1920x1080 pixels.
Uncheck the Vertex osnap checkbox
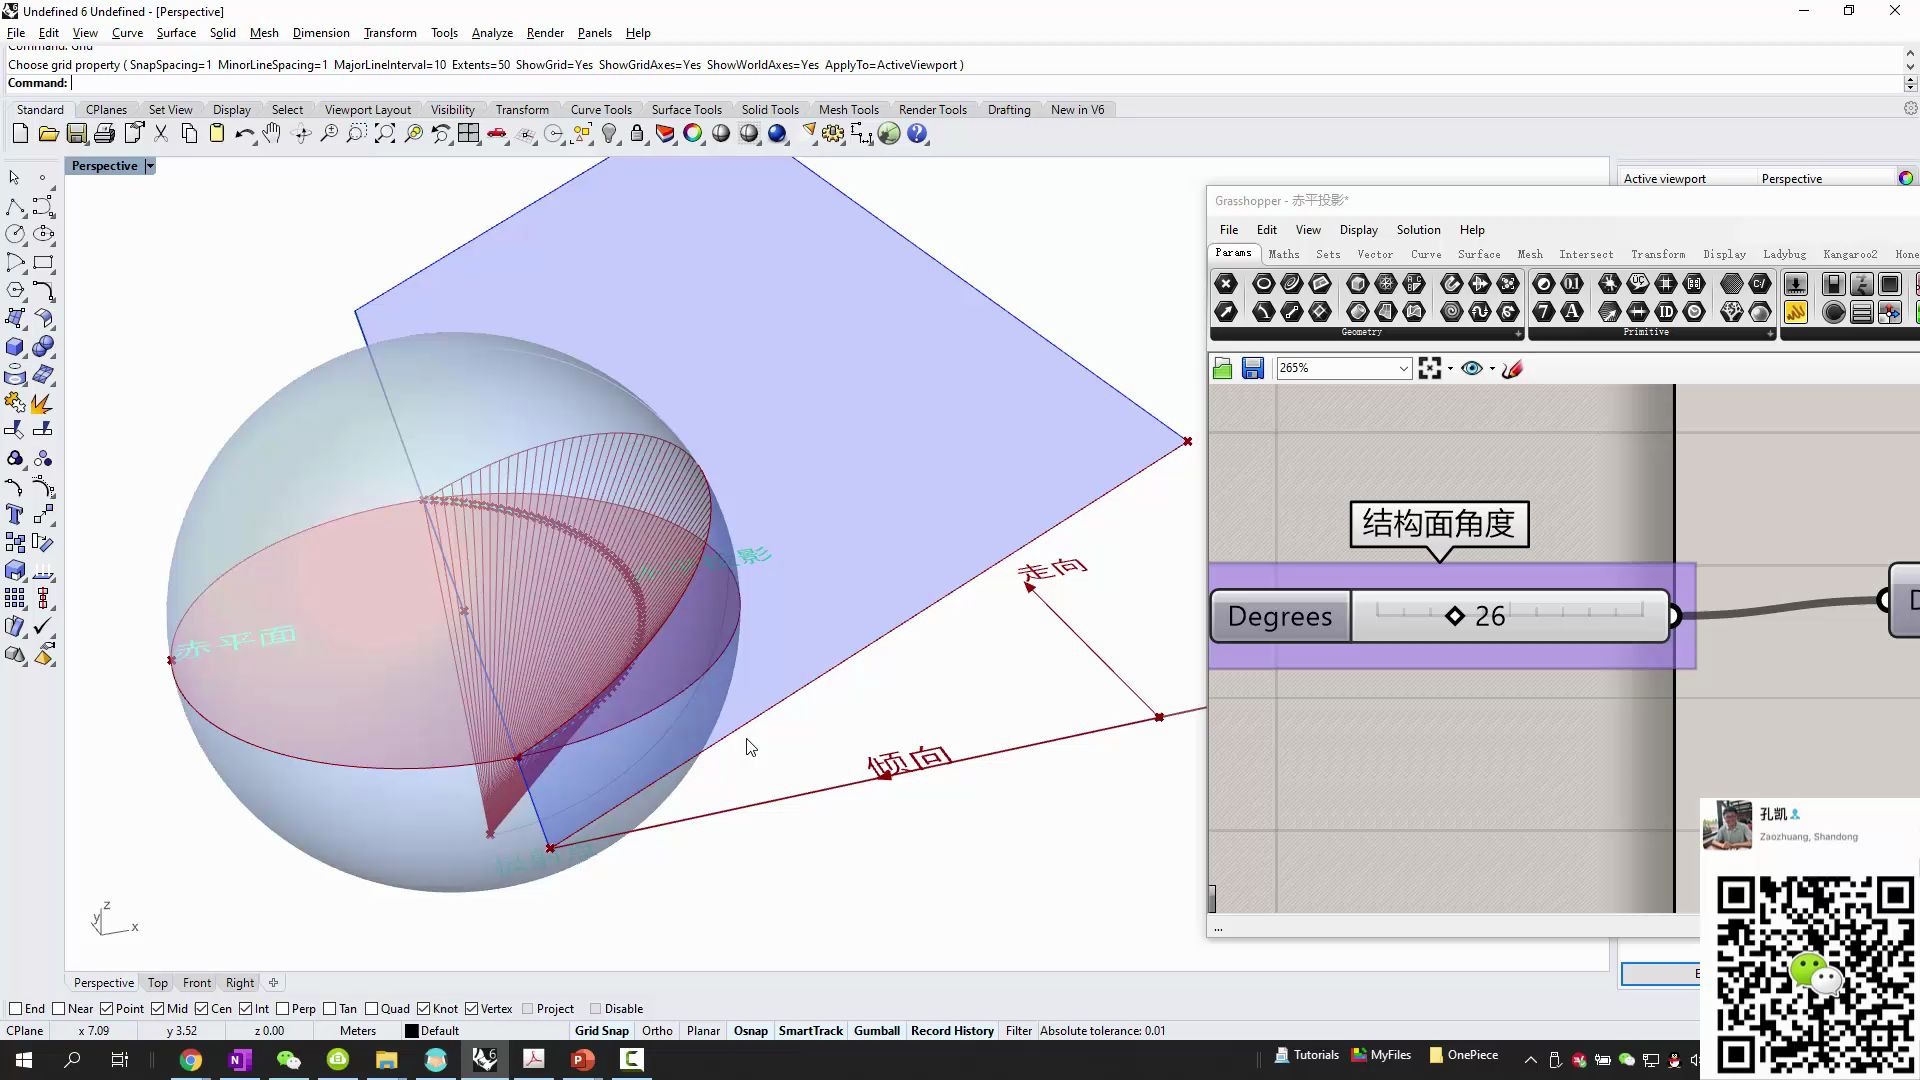(472, 1009)
